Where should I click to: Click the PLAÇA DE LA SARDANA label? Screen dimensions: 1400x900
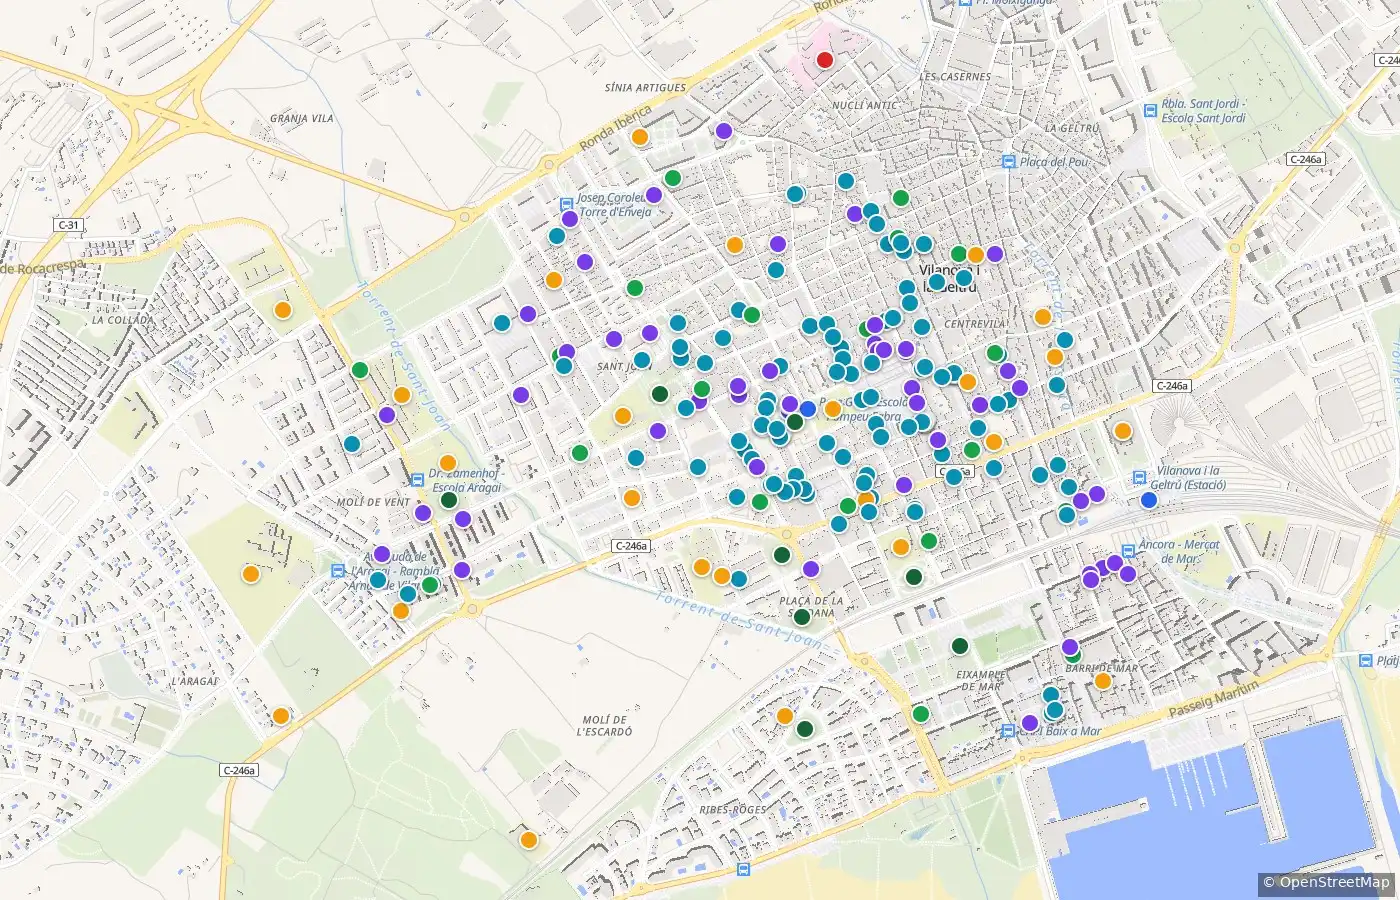pyautogui.click(x=811, y=607)
